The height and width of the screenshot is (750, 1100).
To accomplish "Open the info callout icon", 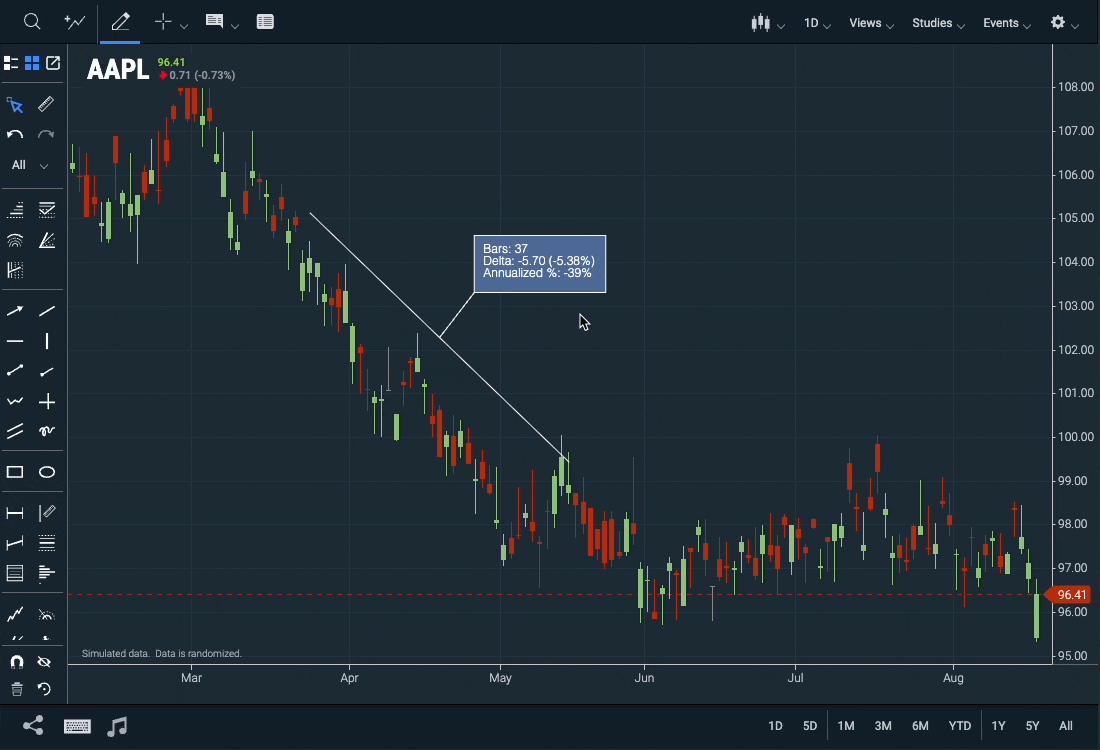I will [214, 21].
